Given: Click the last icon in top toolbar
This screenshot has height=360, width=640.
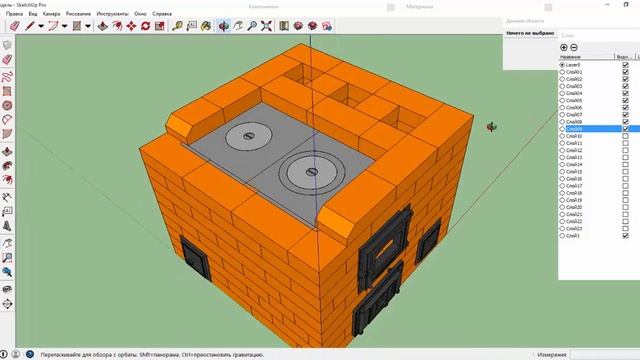Looking at the screenshot, I should pos(327,26).
